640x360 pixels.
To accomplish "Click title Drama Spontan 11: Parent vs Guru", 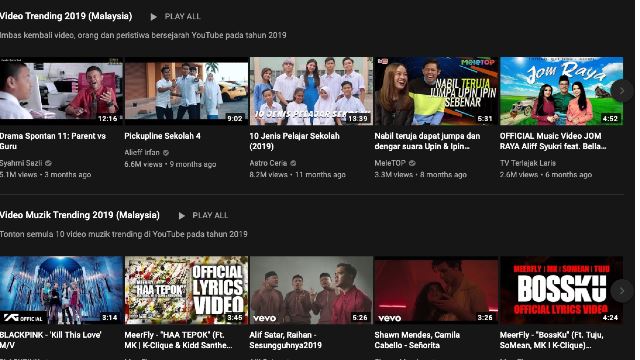I will pos(53,141).
